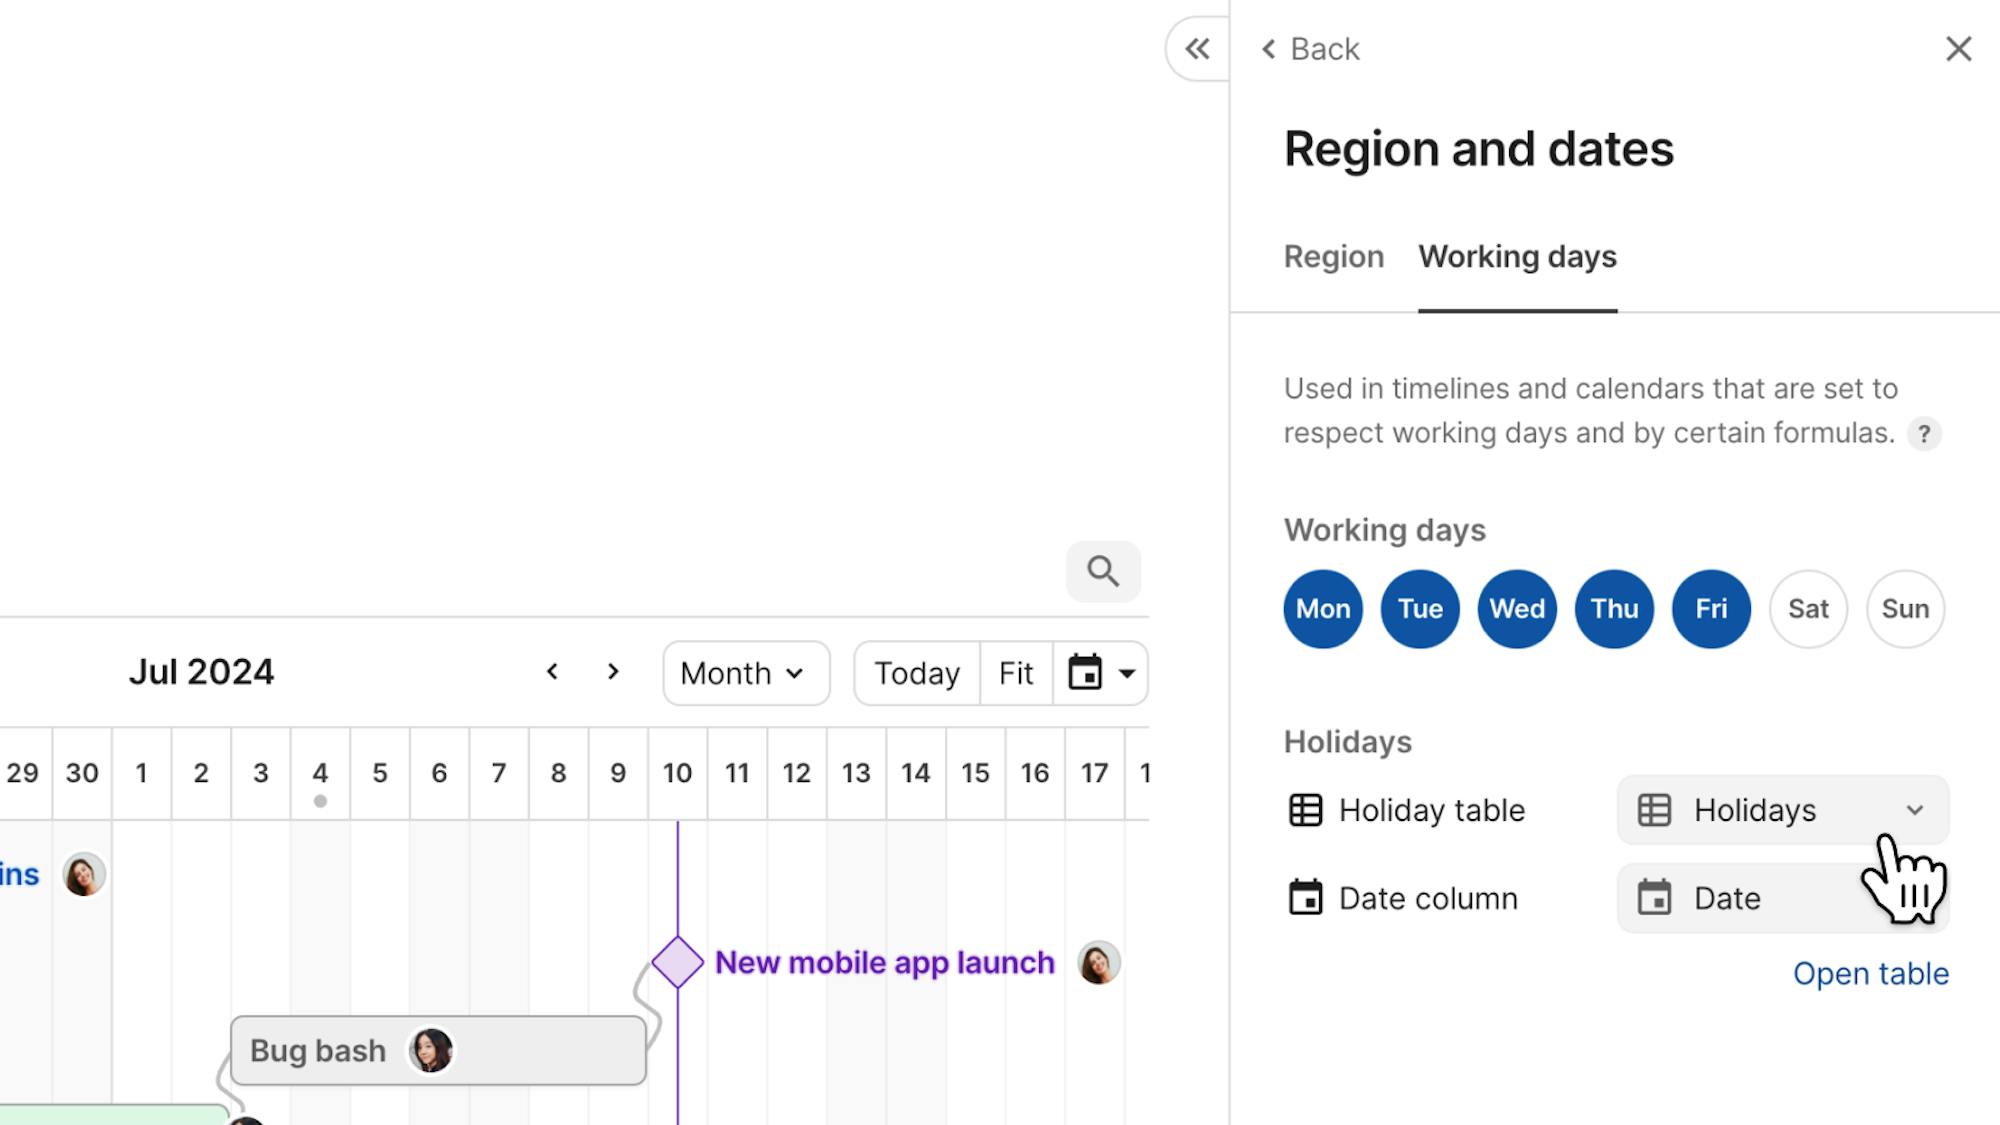Click the timeline search magnifier icon
2000x1125 pixels.
[x=1103, y=571]
